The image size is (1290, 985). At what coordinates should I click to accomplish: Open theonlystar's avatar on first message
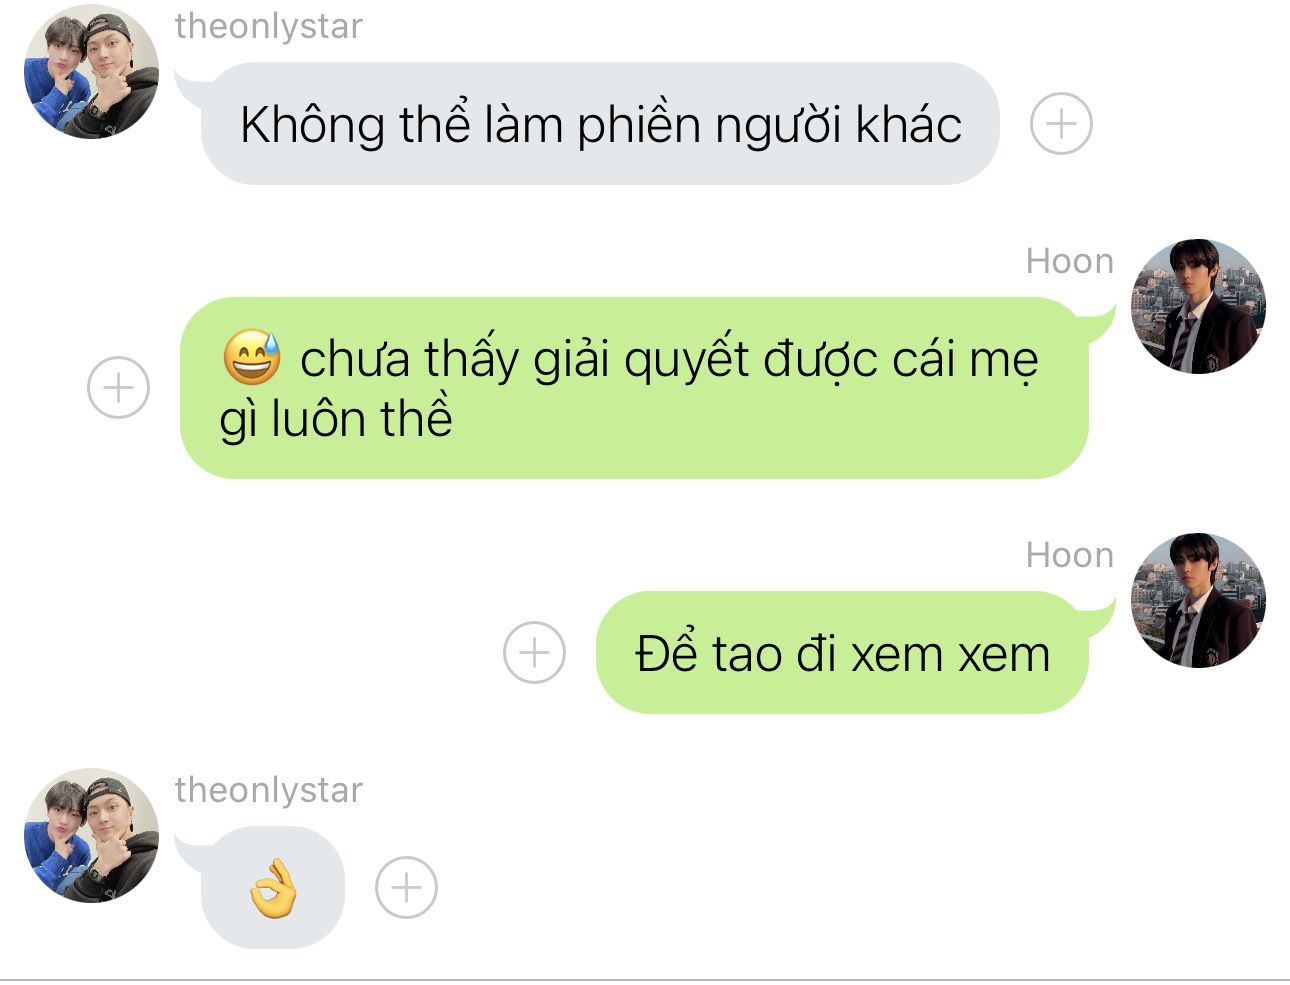91,71
